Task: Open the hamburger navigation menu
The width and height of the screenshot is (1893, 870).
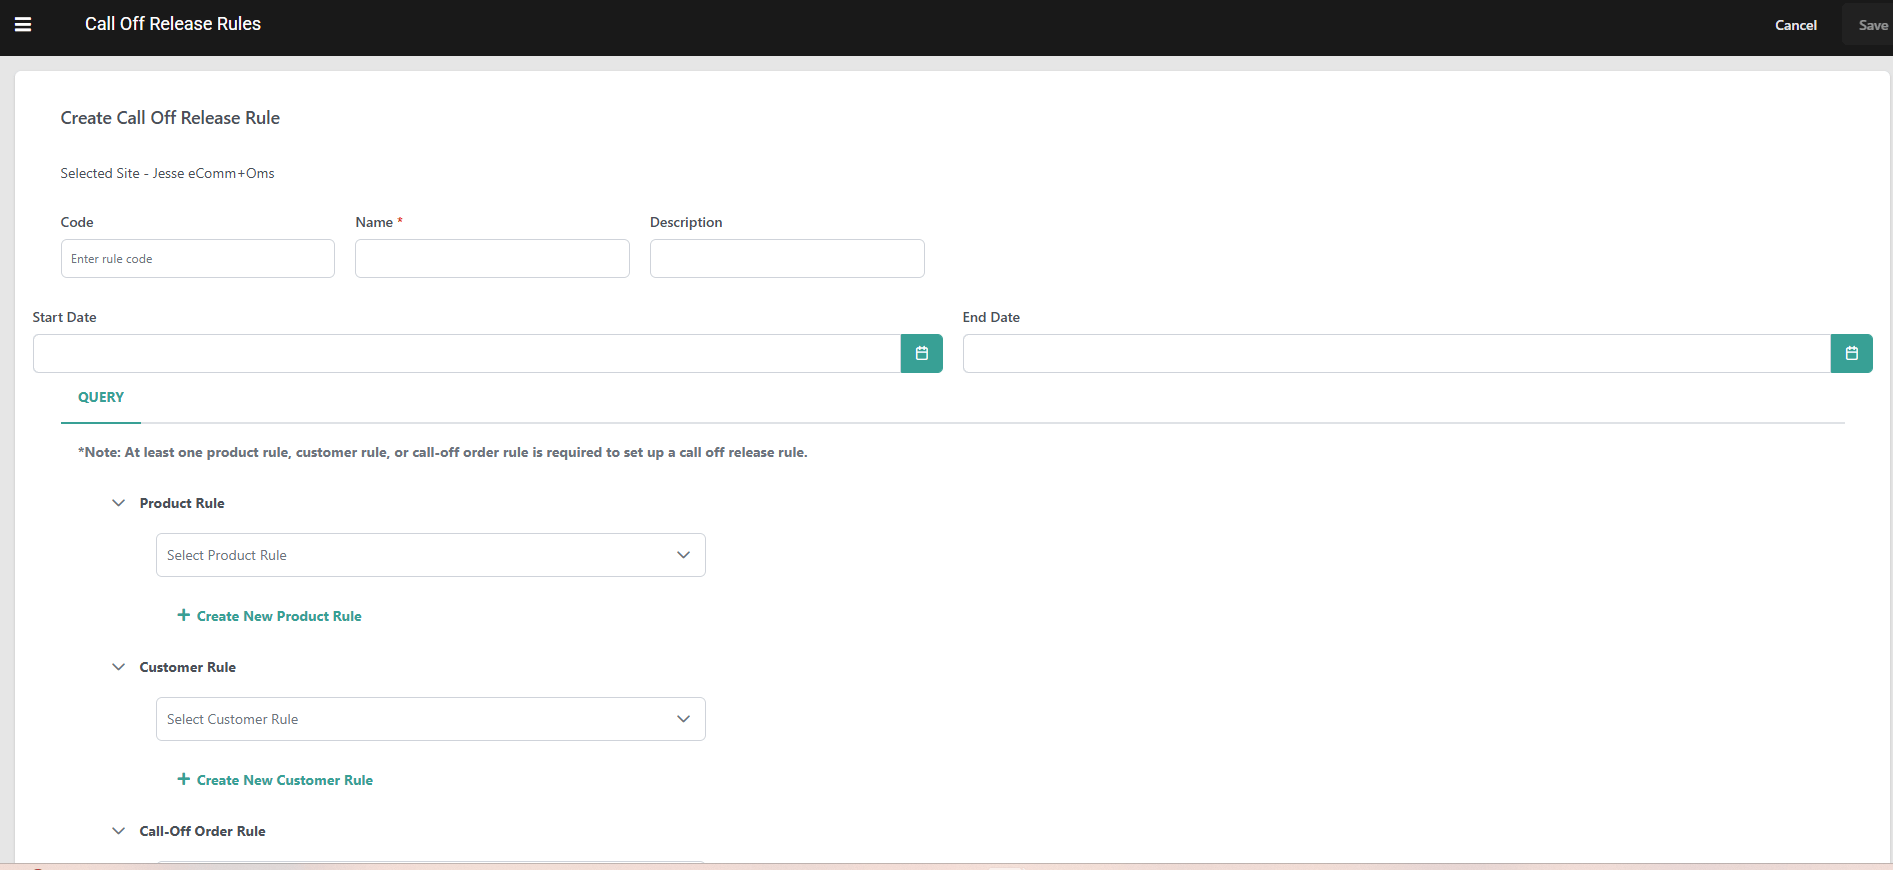Action: [23, 25]
